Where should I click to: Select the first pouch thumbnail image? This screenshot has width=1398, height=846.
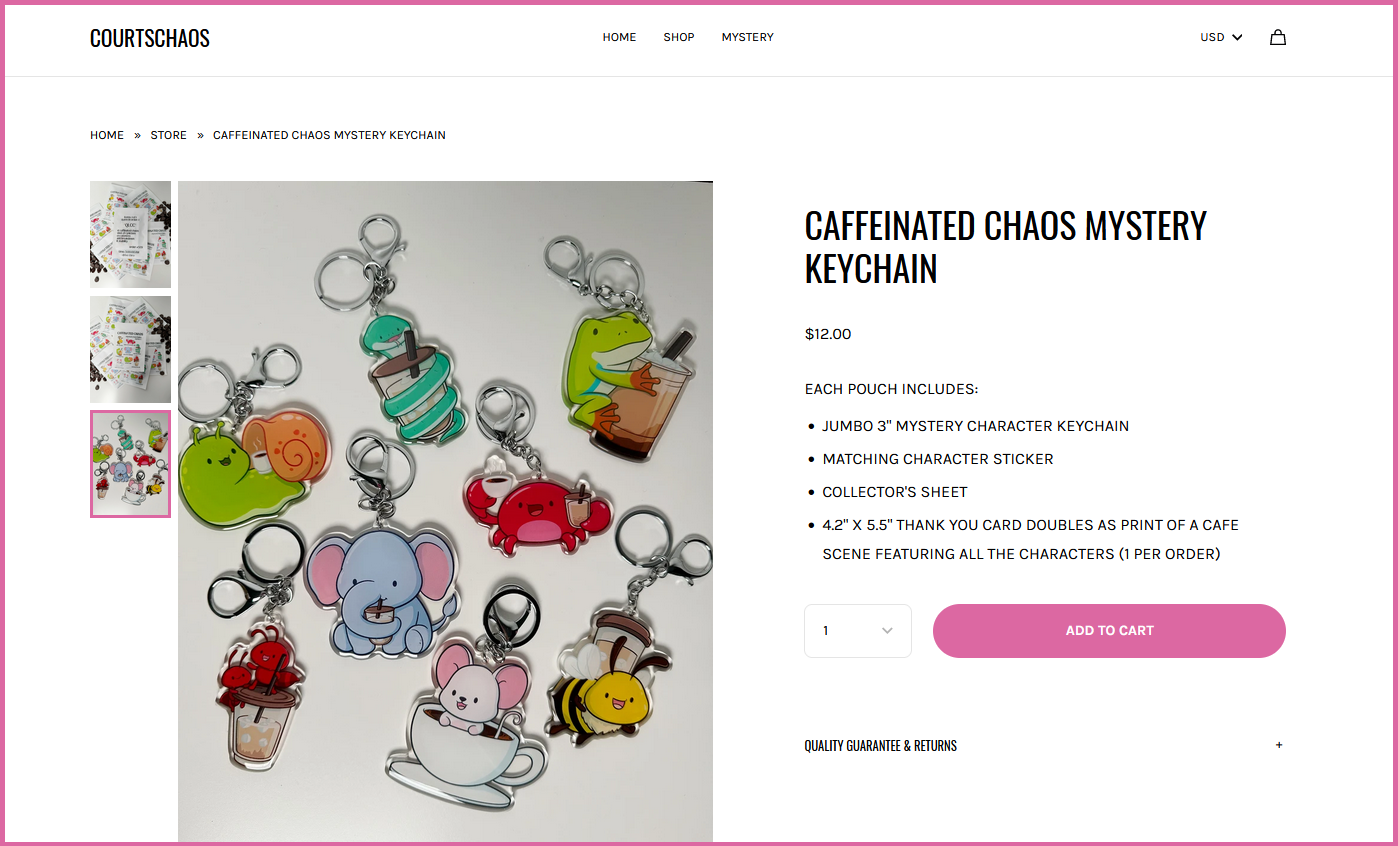[x=130, y=234]
